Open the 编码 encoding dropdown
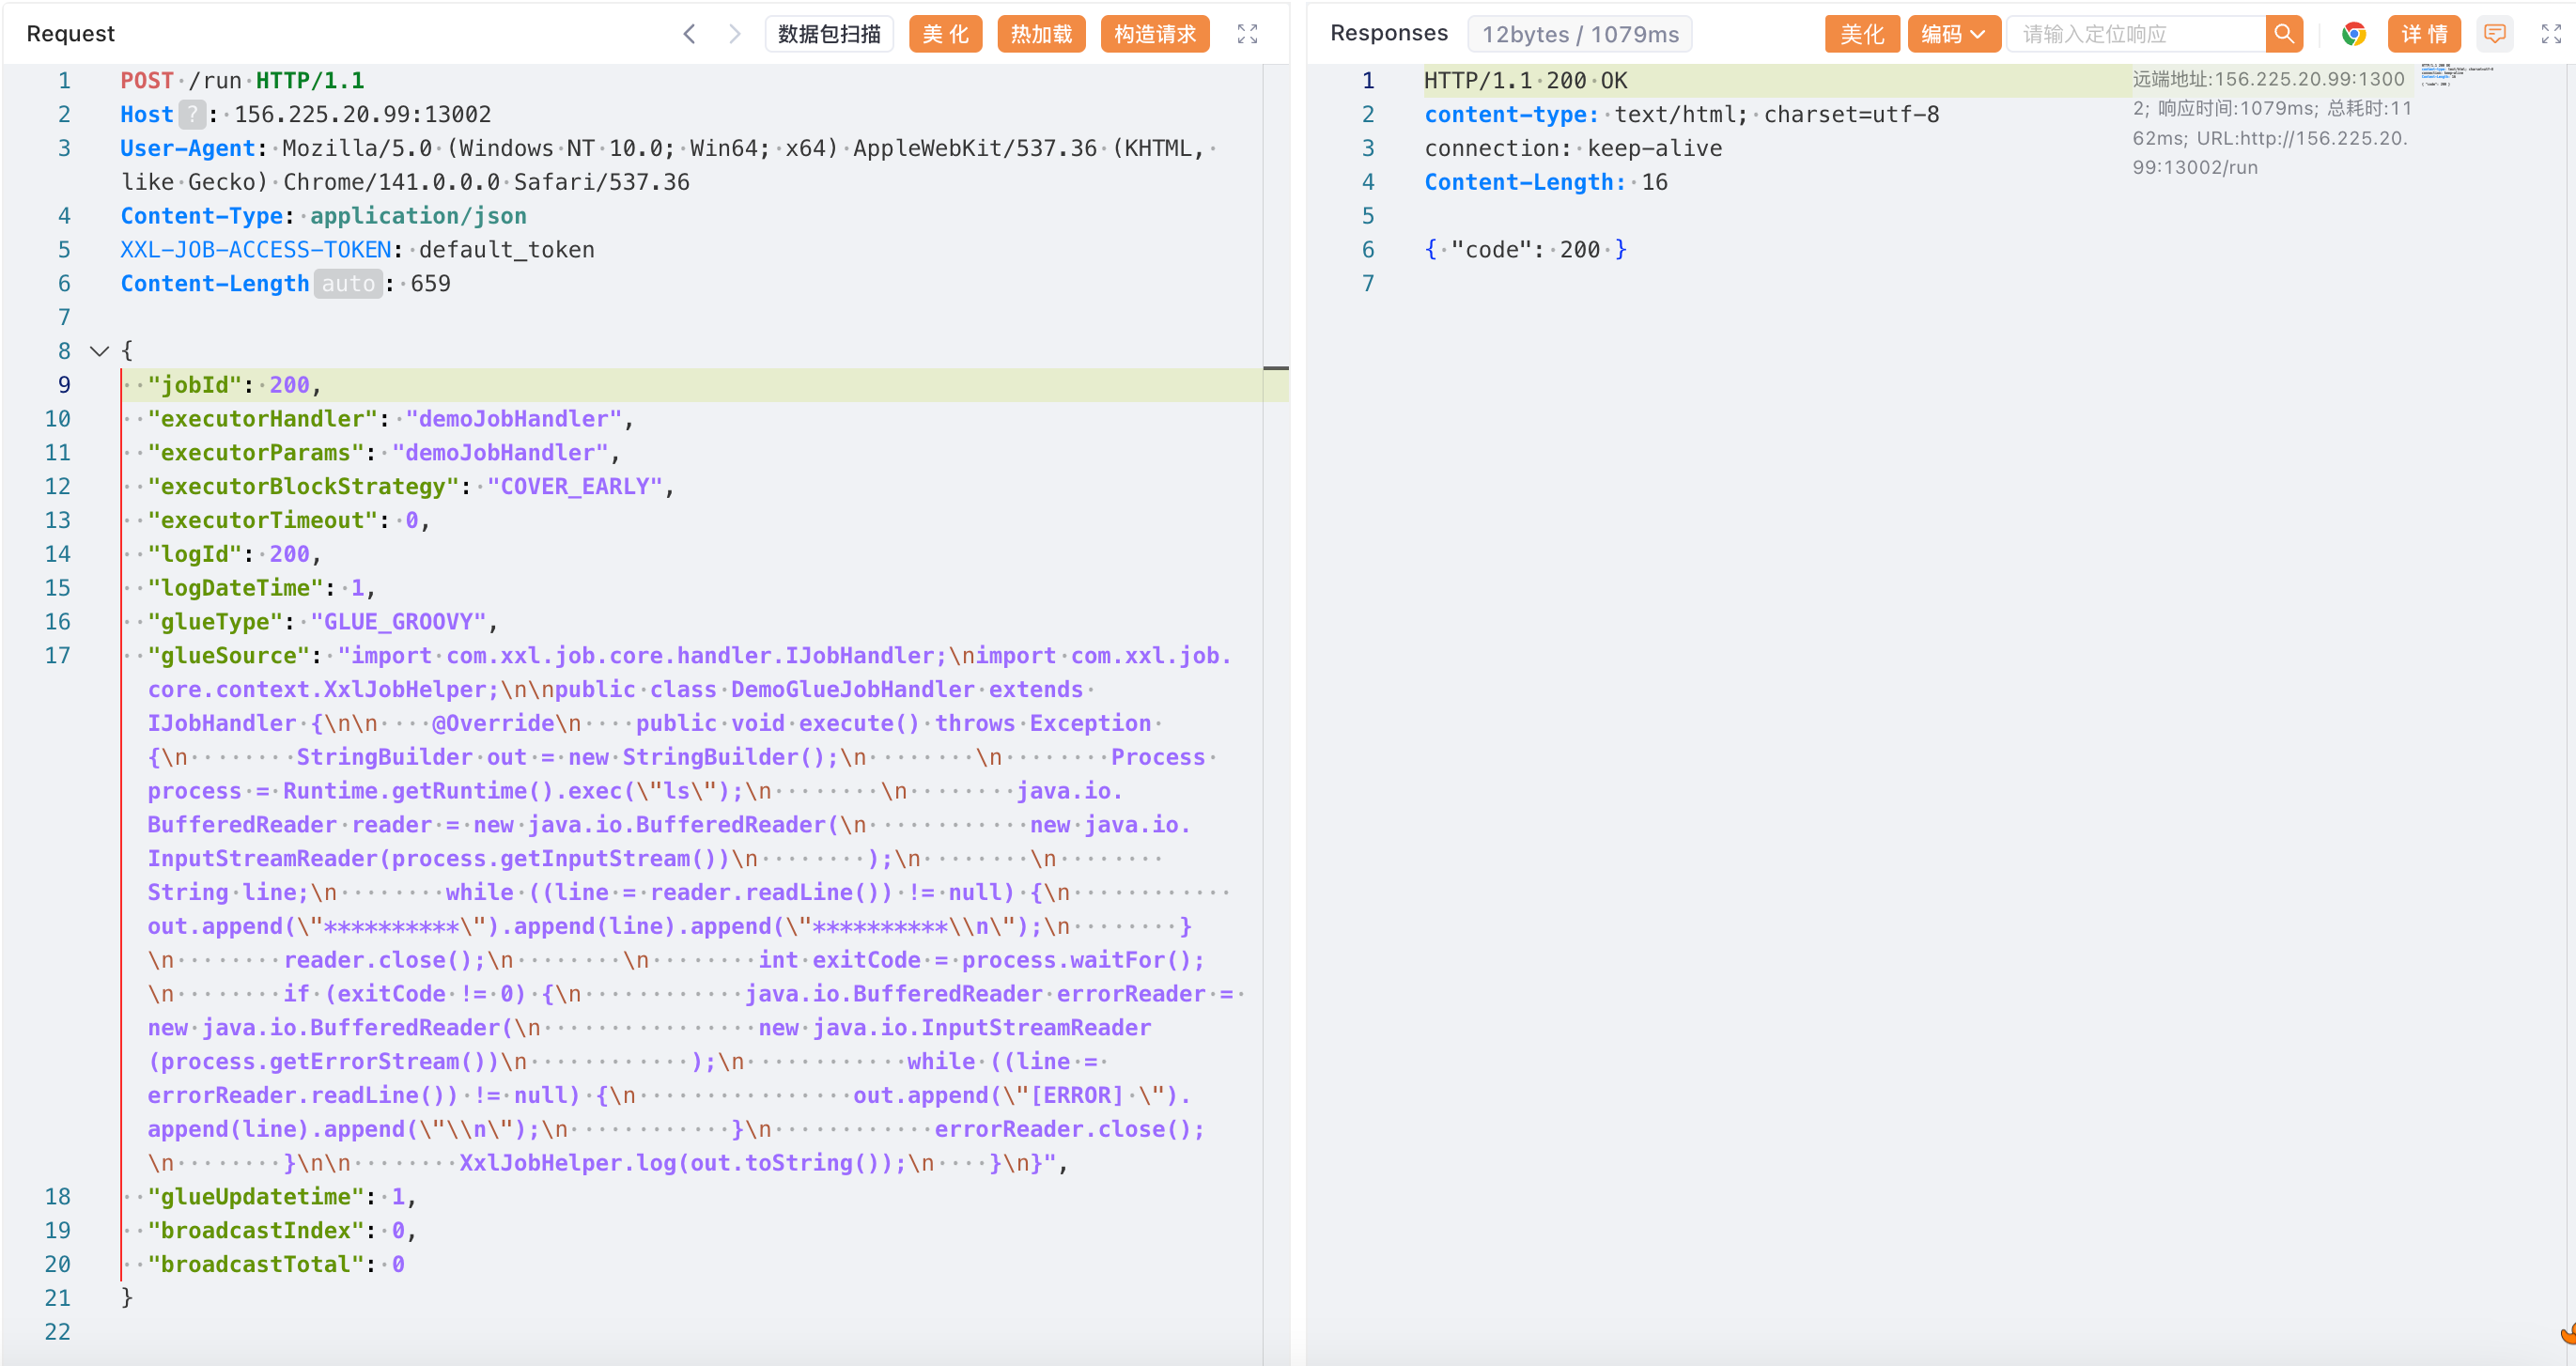2576x1366 pixels. tap(1952, 34)
